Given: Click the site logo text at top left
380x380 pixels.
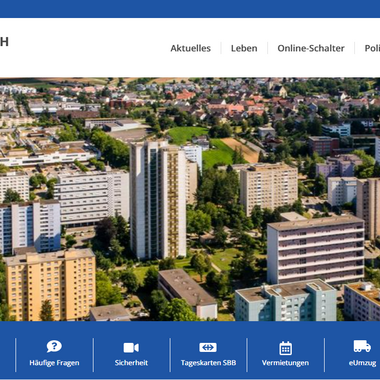Looking at the screenshot, I should pos(4,42).
